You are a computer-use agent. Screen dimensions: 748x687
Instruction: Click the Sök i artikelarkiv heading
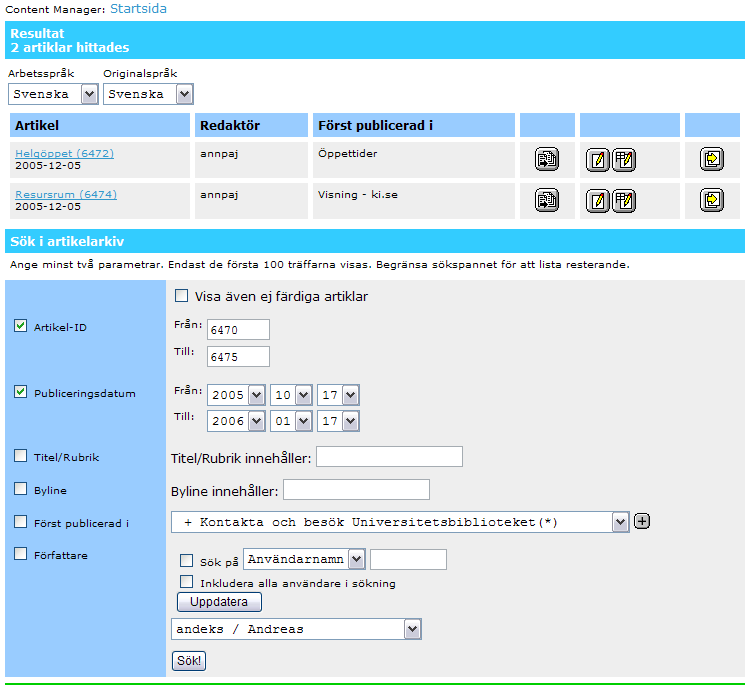[x=67, y=241]
